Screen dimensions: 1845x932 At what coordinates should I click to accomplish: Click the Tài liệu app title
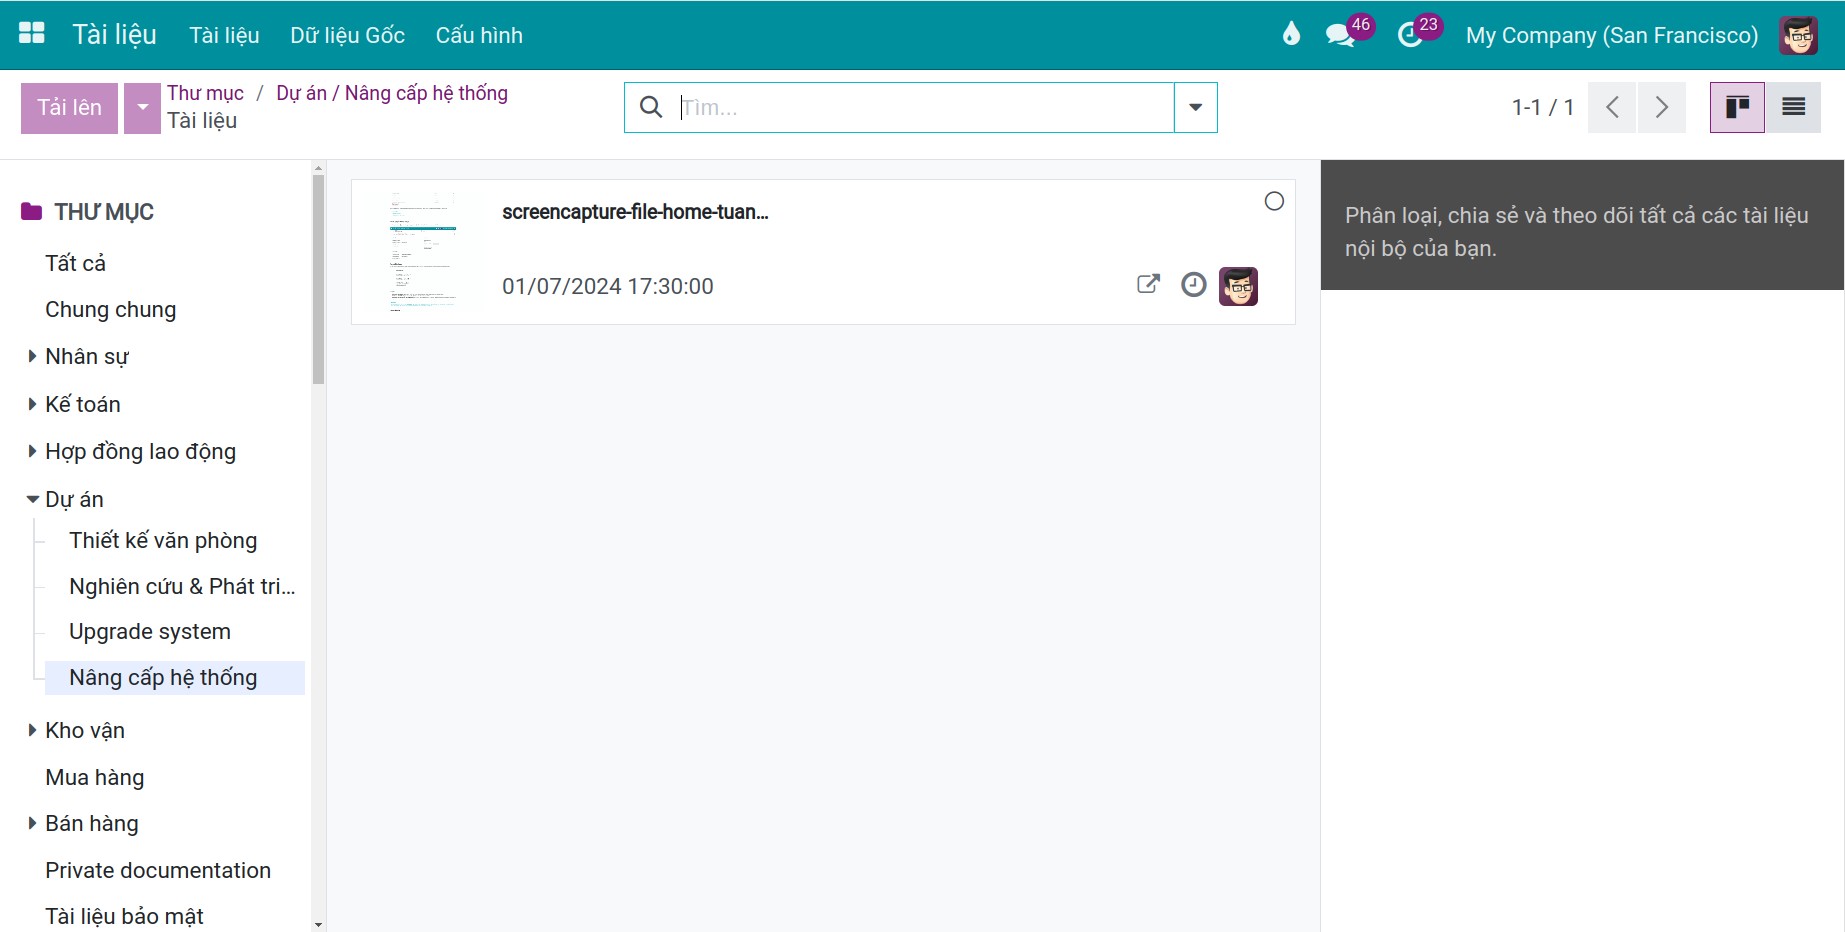[x=114, y=35]
